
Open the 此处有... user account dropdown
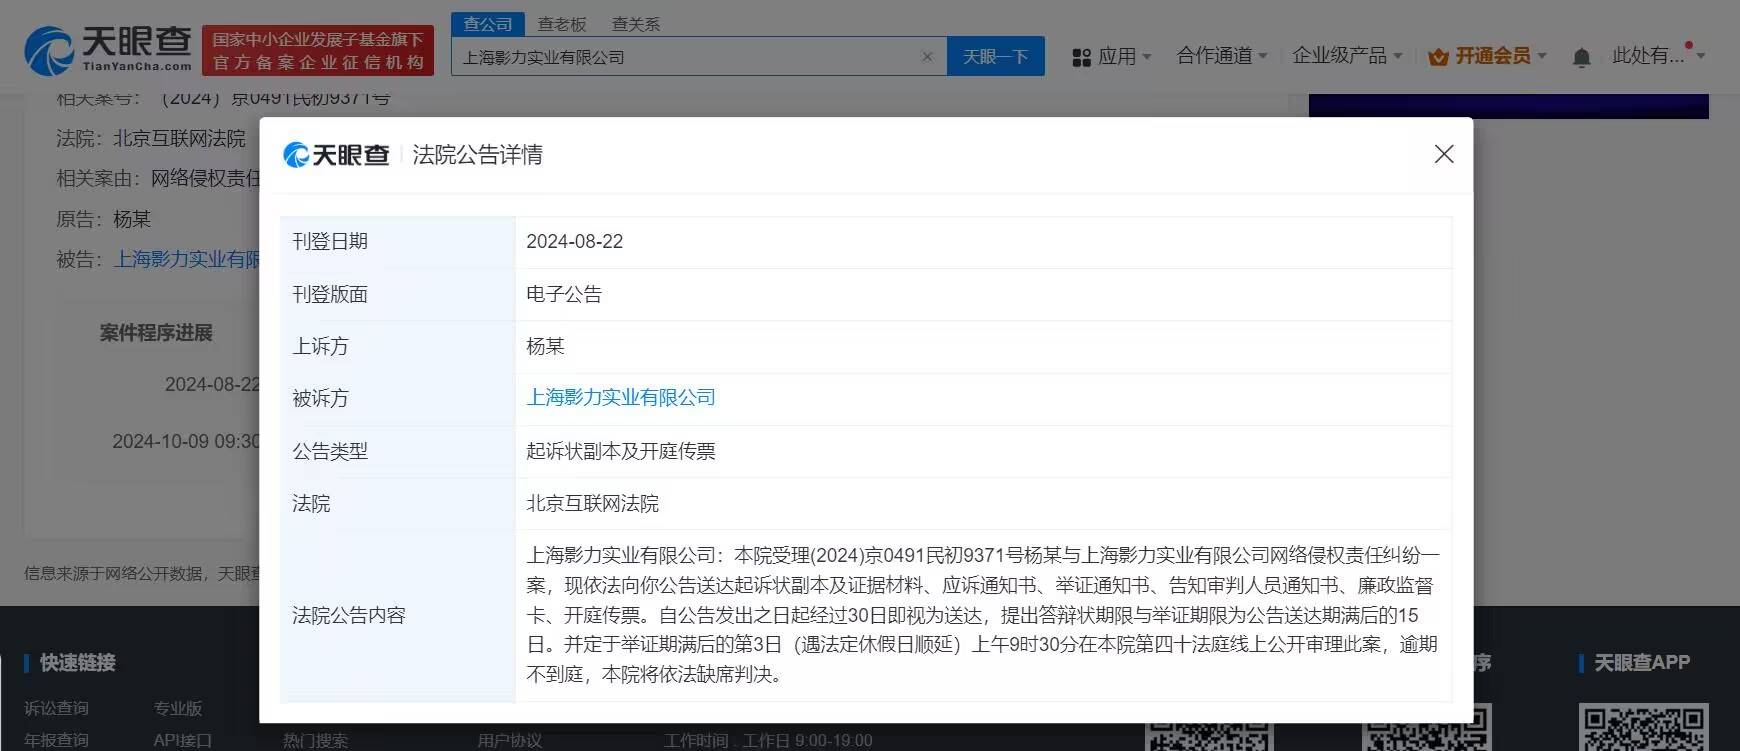click(1658, 56)
